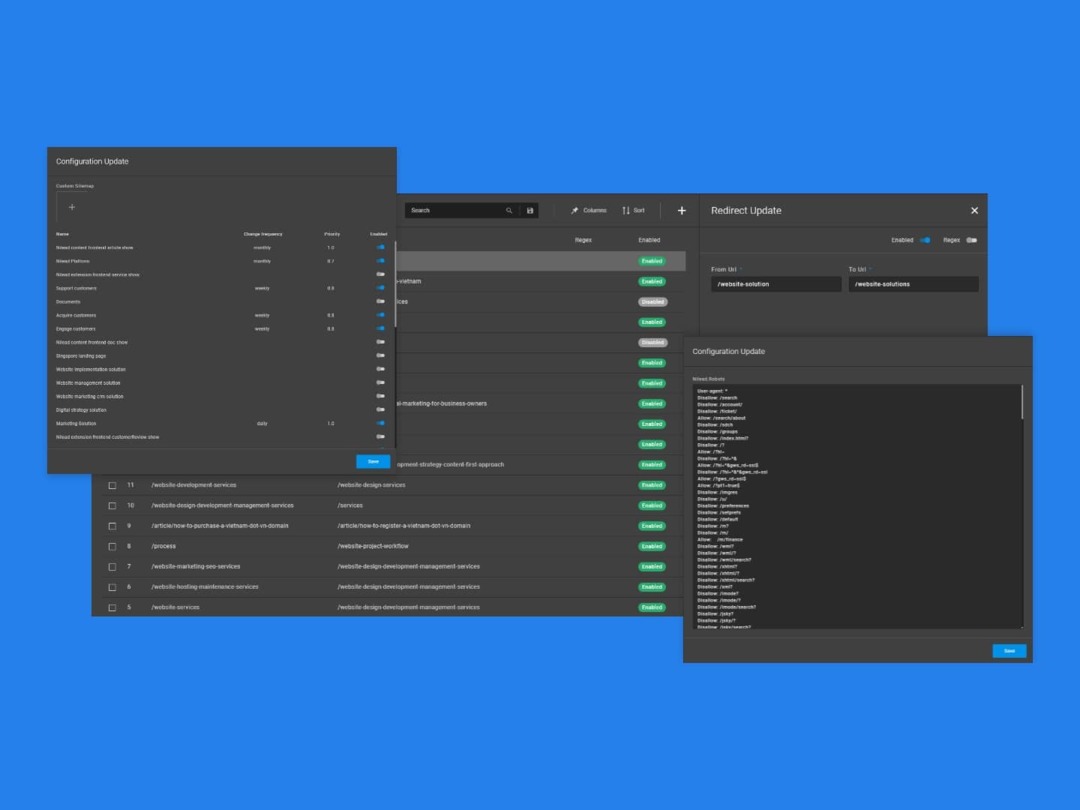Check the box for redirect row 11
The width and height of the screenshot is (1080, 810).
click(112, 485)
